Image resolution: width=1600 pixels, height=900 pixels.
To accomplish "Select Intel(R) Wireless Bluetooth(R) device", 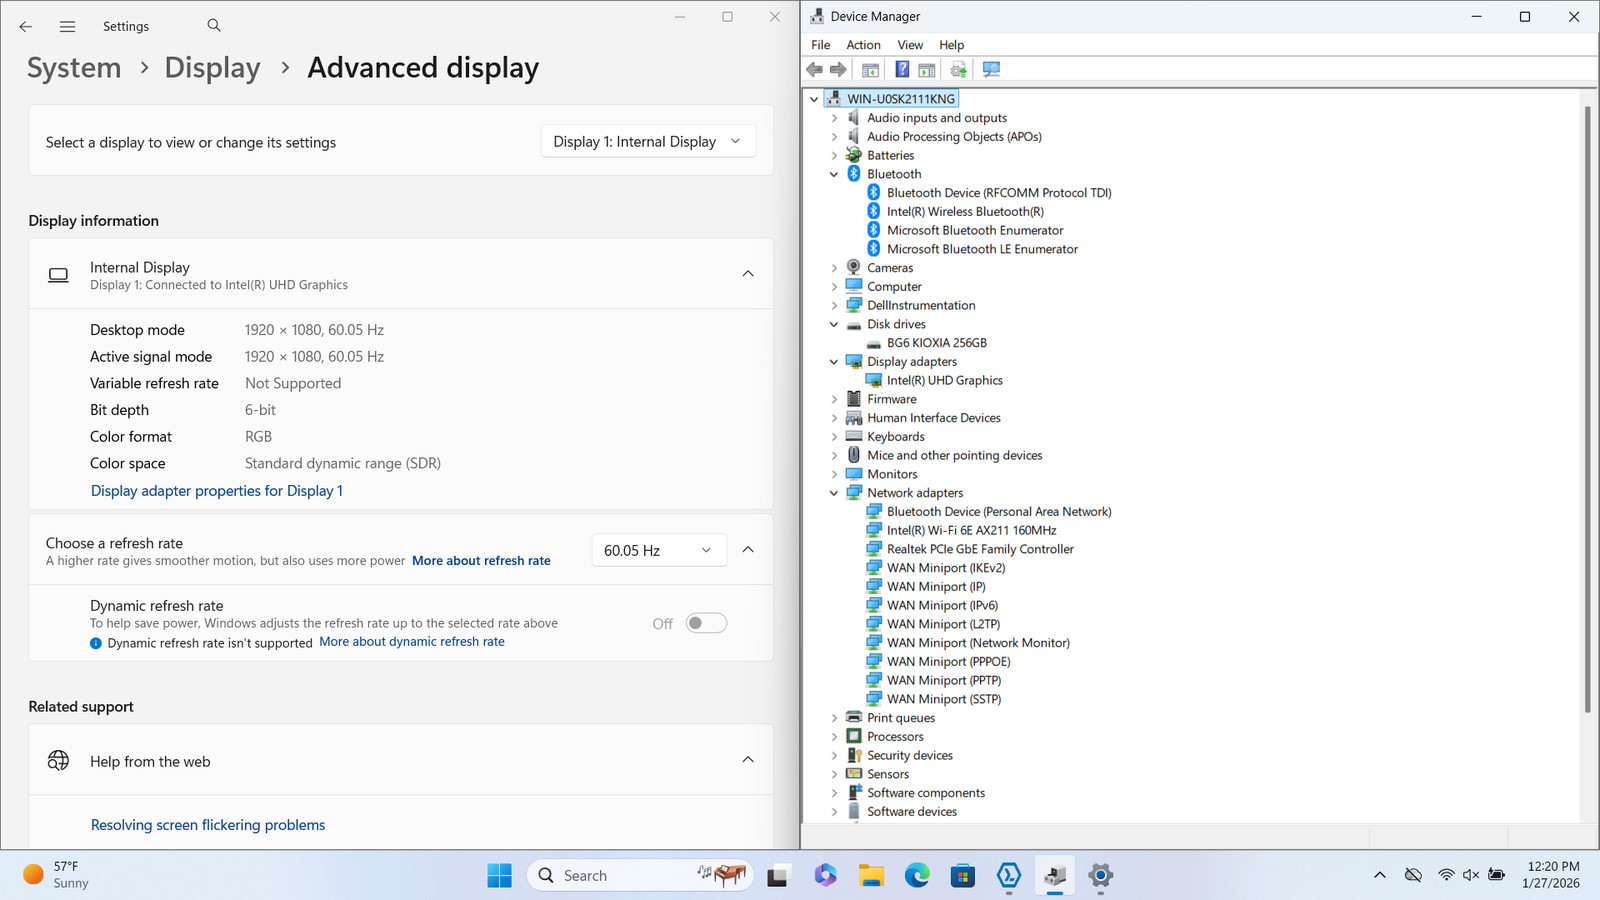I will tap(965, 211).
